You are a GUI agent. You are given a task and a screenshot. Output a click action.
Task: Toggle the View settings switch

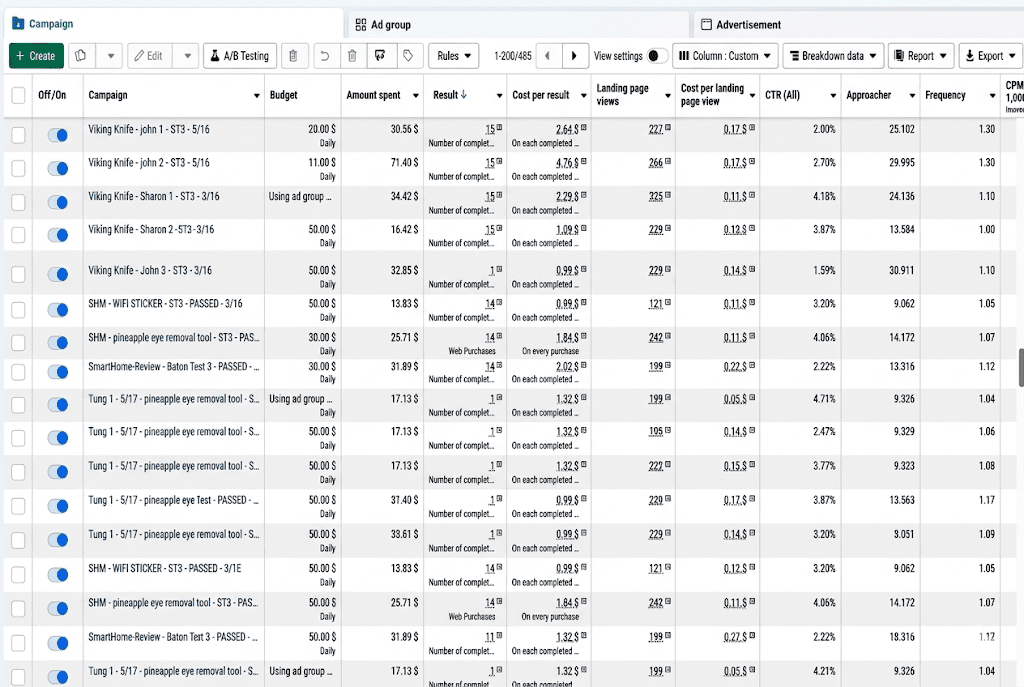(657, 56)
